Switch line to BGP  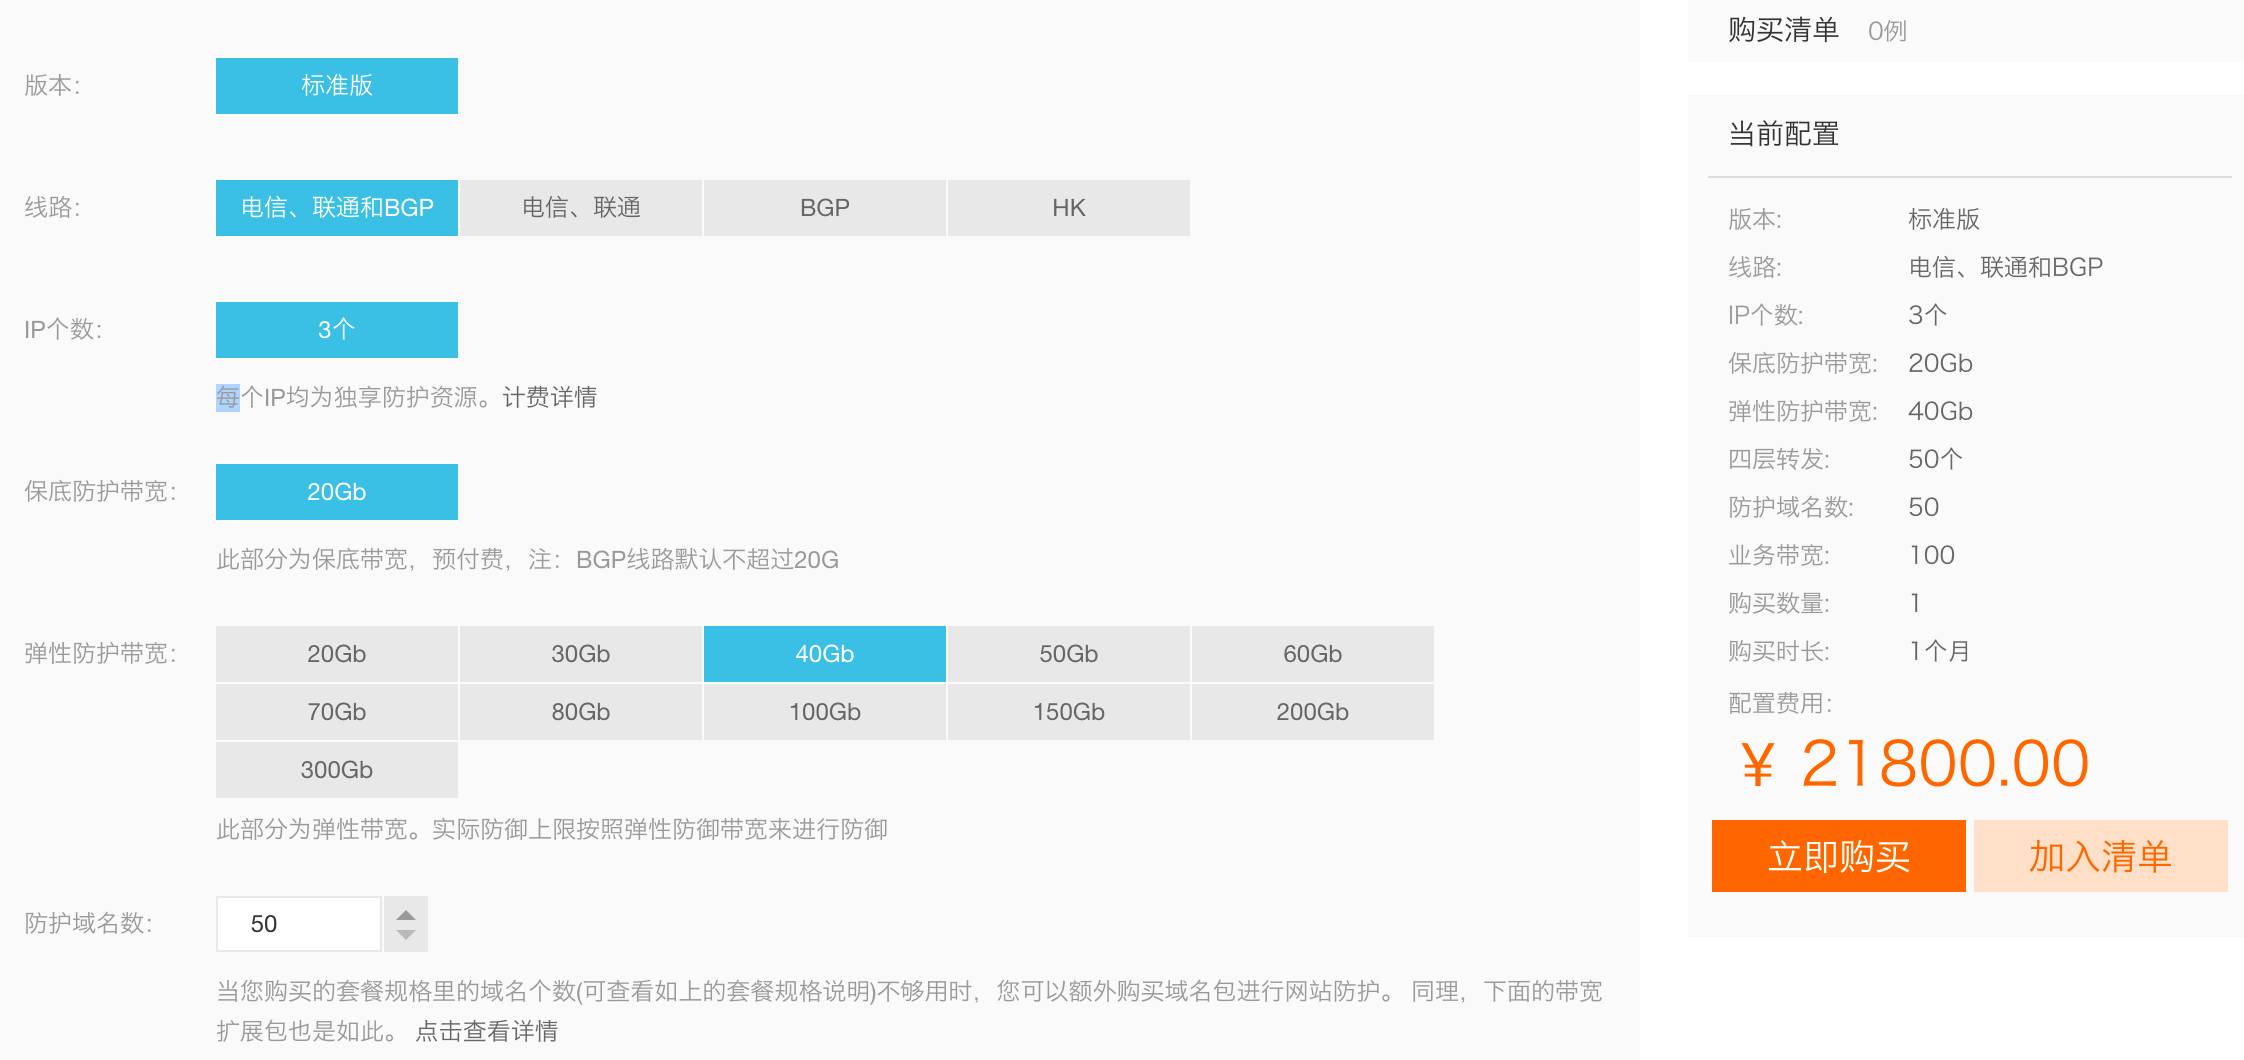pos(824,208)
